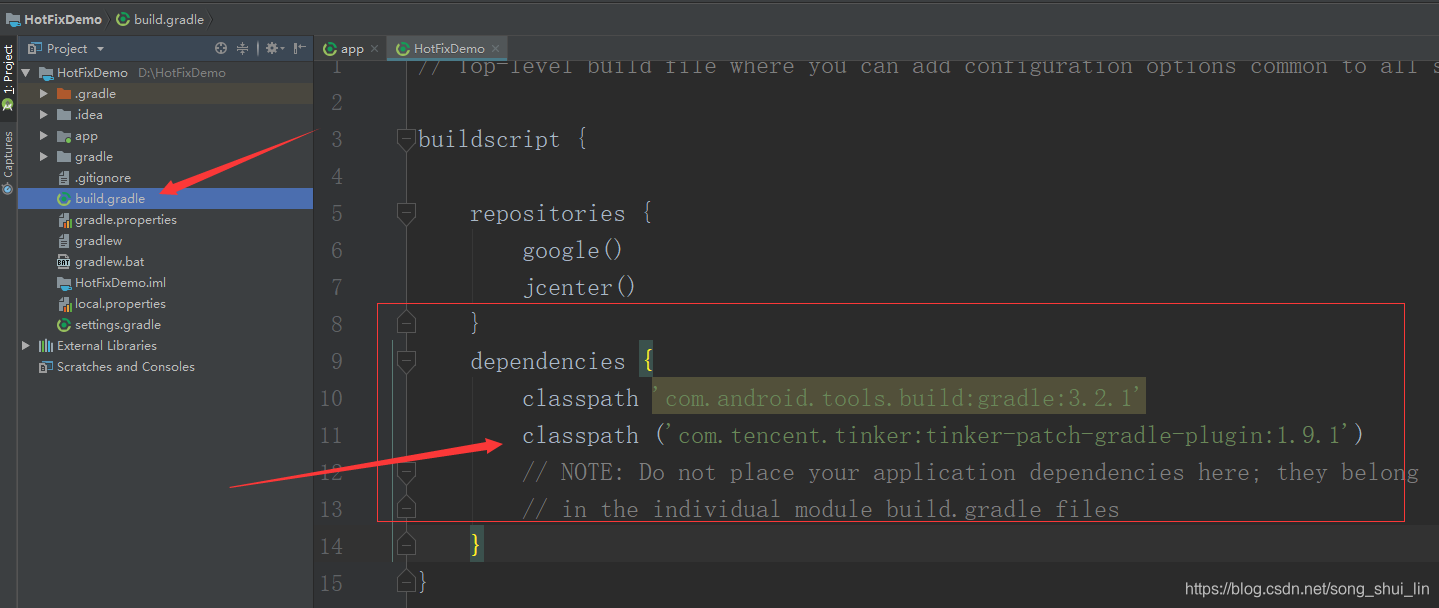The height and width of the screenshot is (608, 1439).
Task: Expand the .idea folder arrow
Action: point(44,115)
